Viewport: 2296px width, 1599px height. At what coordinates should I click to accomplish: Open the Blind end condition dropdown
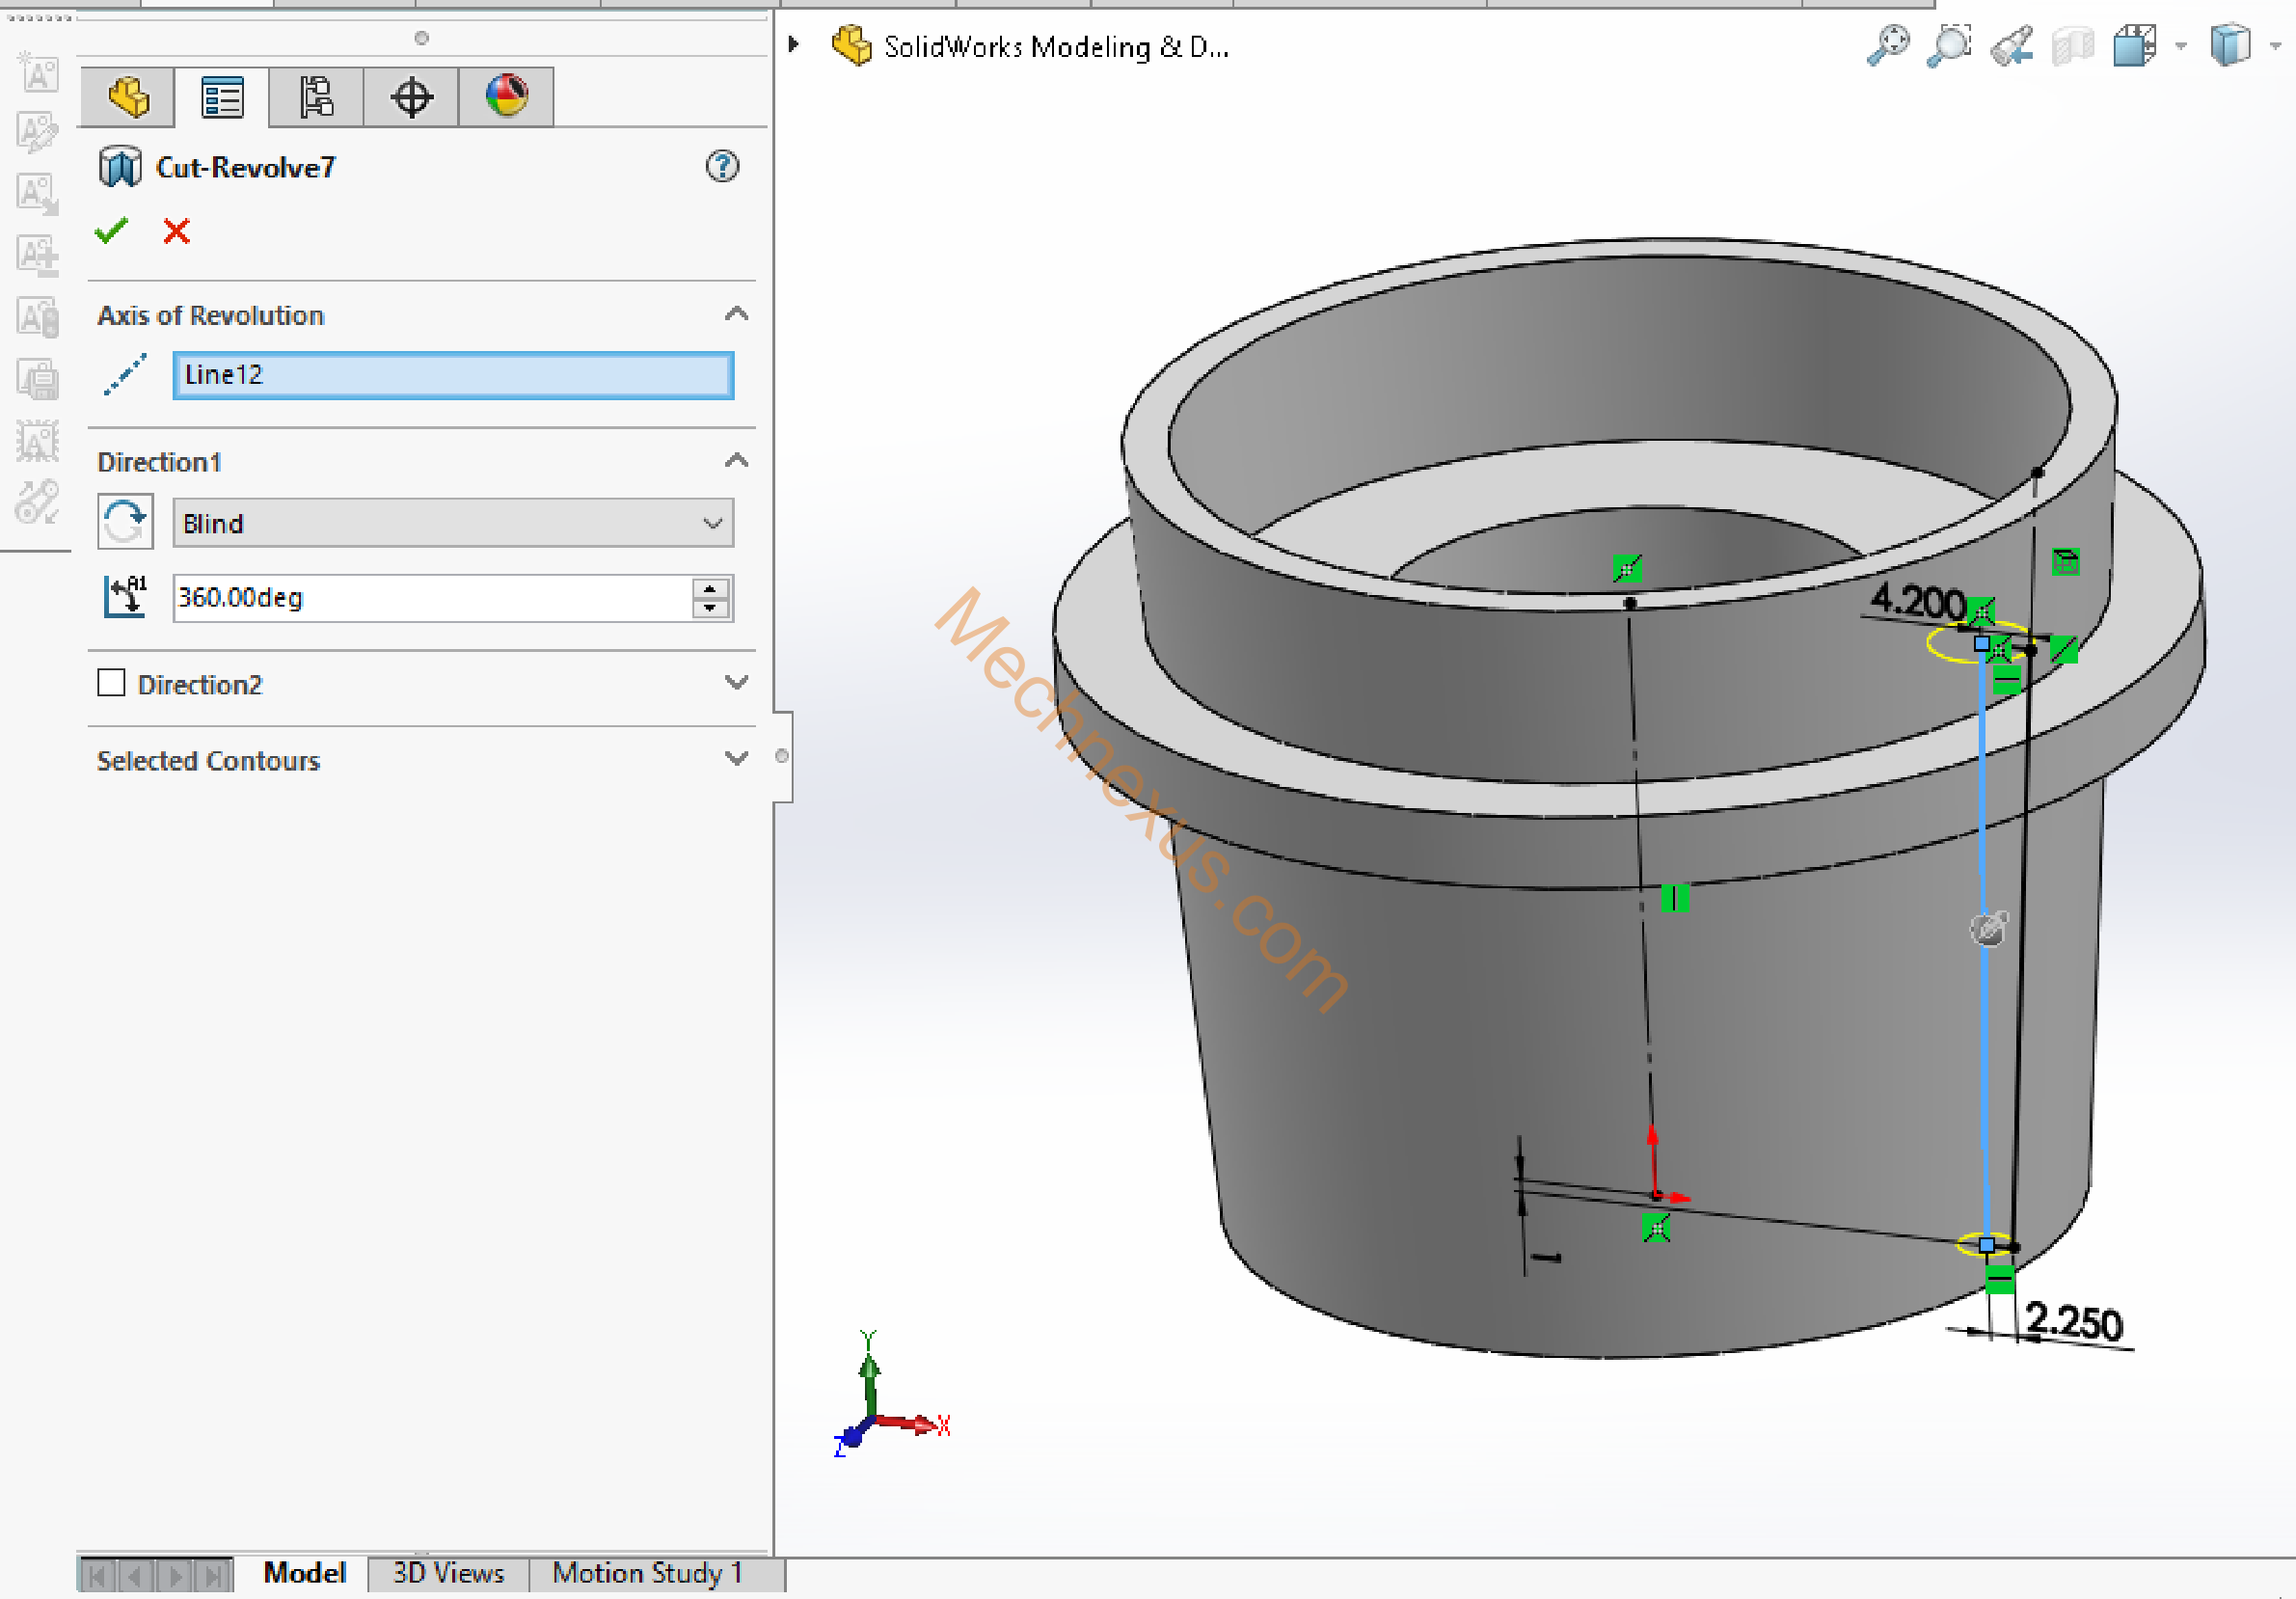click(453, 523)
